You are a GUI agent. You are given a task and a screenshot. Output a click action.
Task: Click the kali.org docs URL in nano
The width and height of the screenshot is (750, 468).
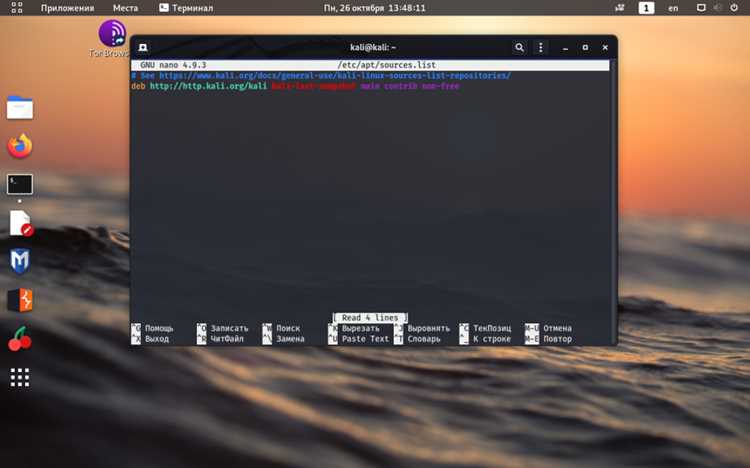[334, 76]
